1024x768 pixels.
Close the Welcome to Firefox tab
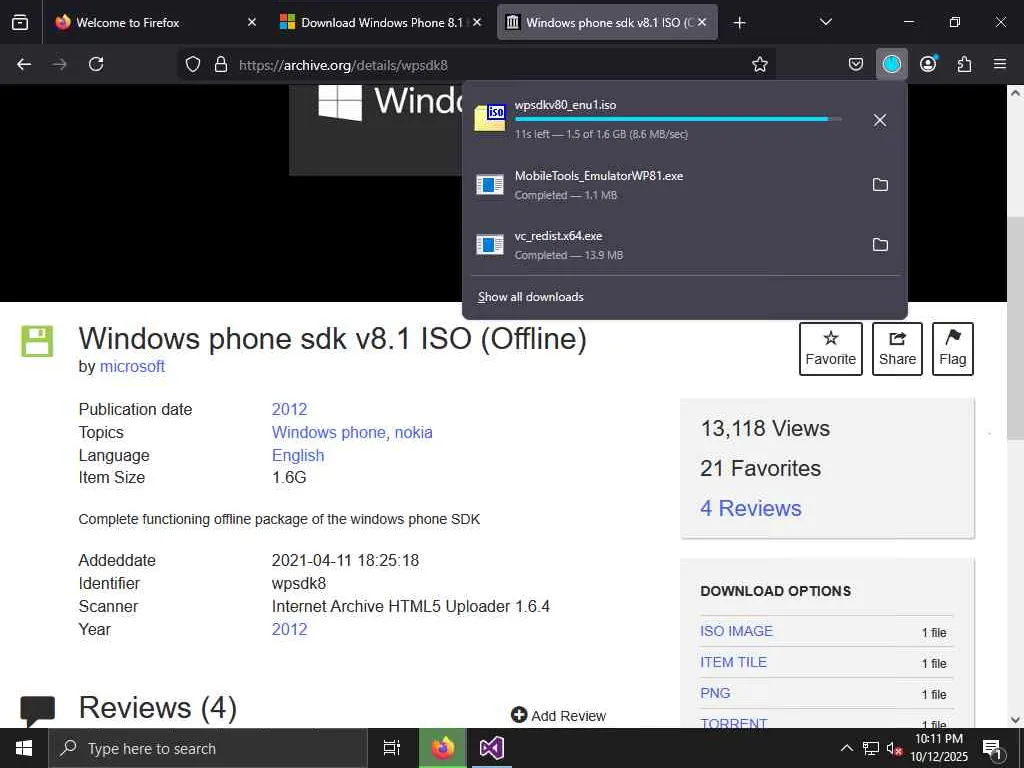252,22
